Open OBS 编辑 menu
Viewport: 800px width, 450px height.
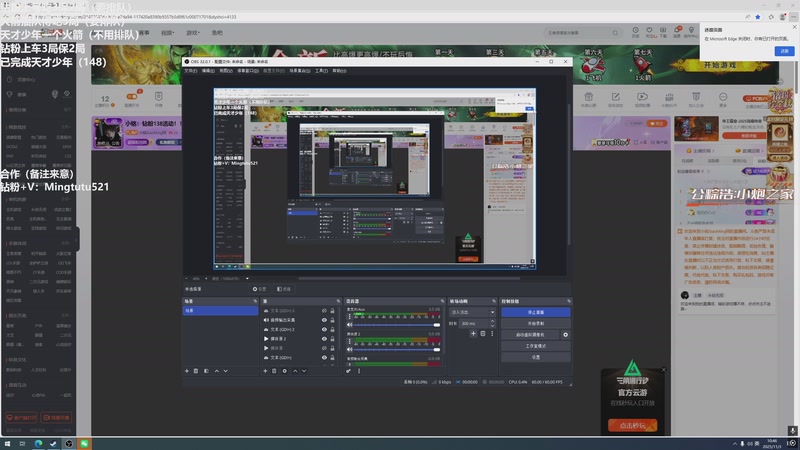tap(208, 71)
